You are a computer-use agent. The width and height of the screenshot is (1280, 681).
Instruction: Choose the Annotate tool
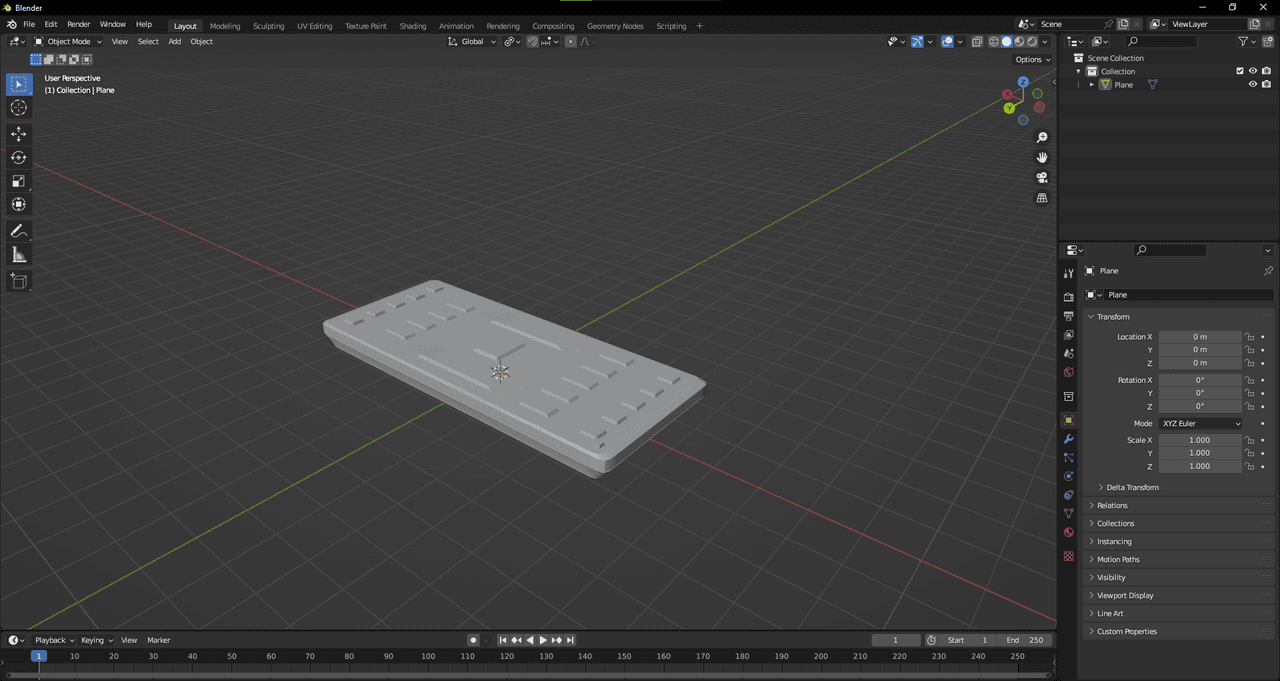click(x=18, y=231)
